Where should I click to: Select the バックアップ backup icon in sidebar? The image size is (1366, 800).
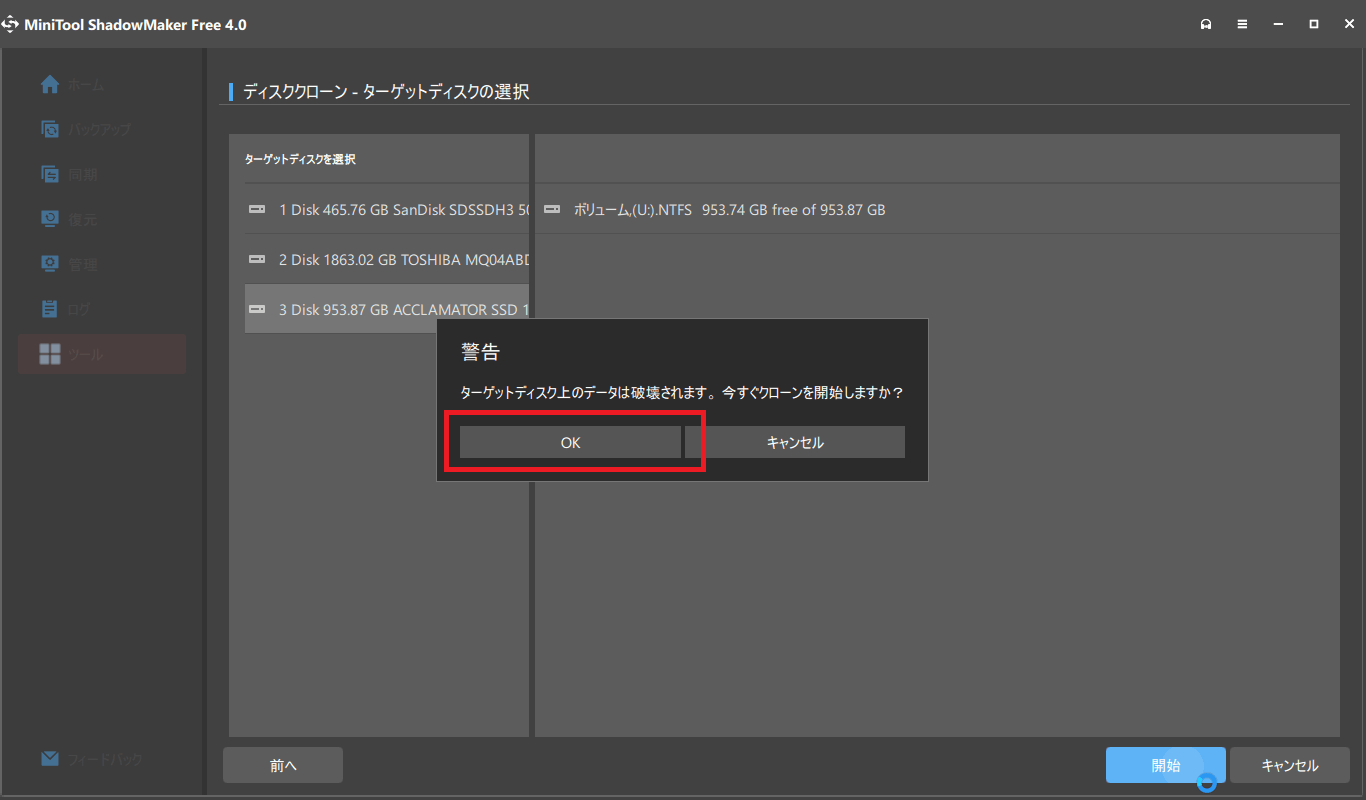pos(50,129)
